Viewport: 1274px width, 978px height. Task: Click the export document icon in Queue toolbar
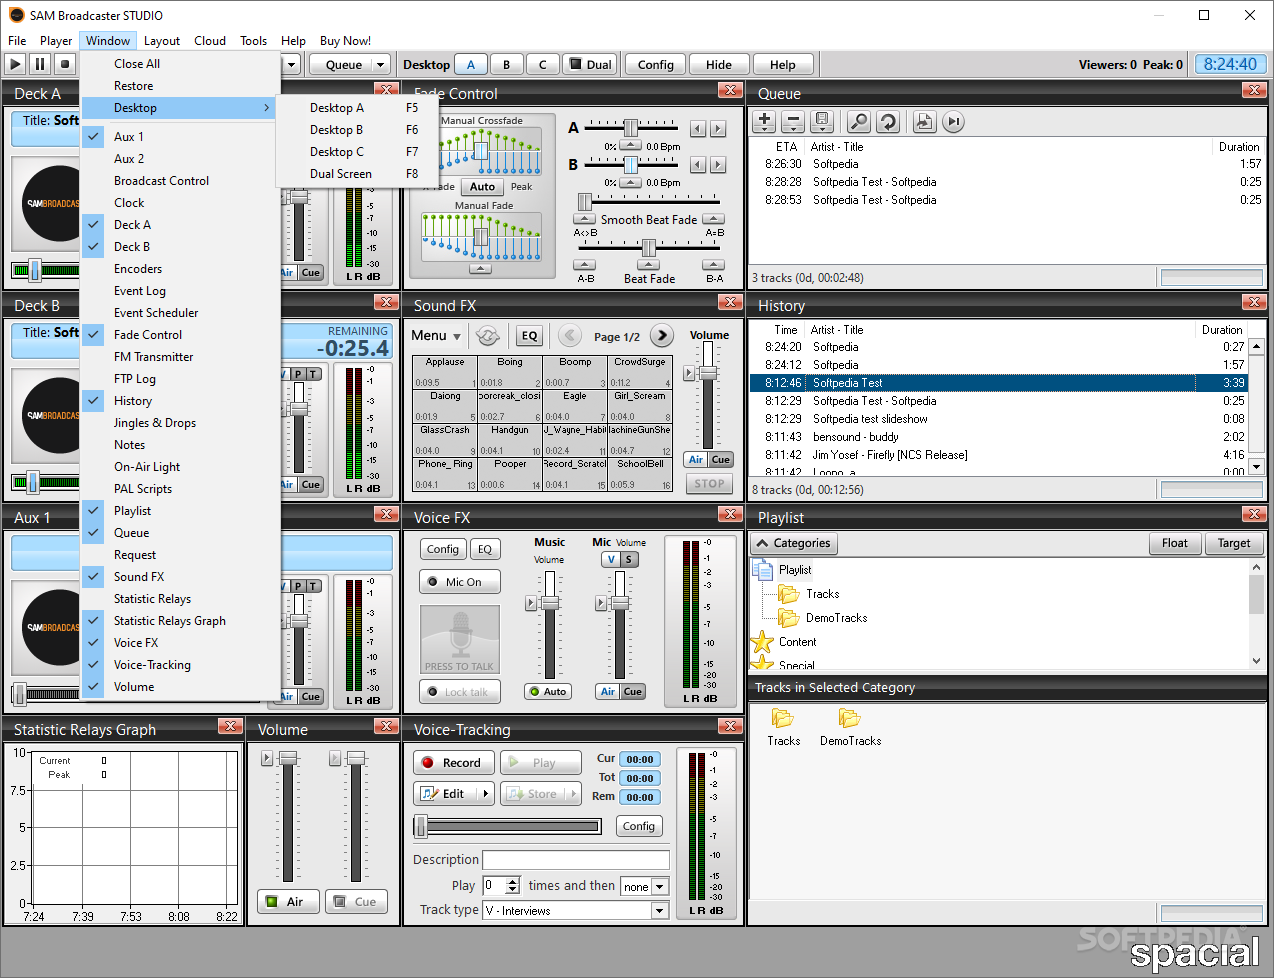tap(924, 121)
